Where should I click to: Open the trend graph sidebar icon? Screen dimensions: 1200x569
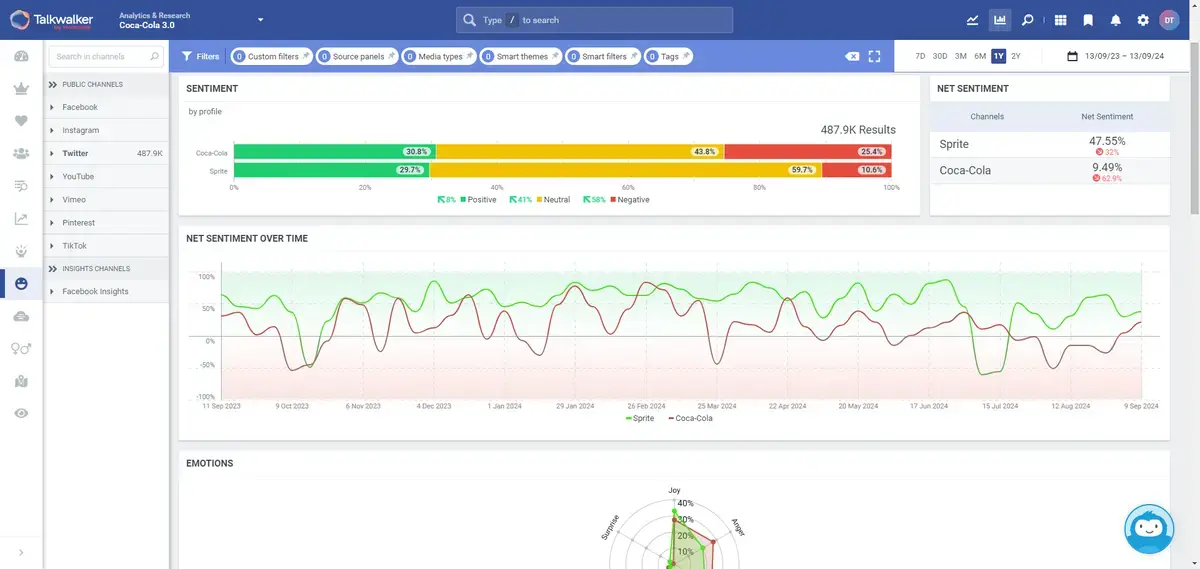(x=21, y=219)
